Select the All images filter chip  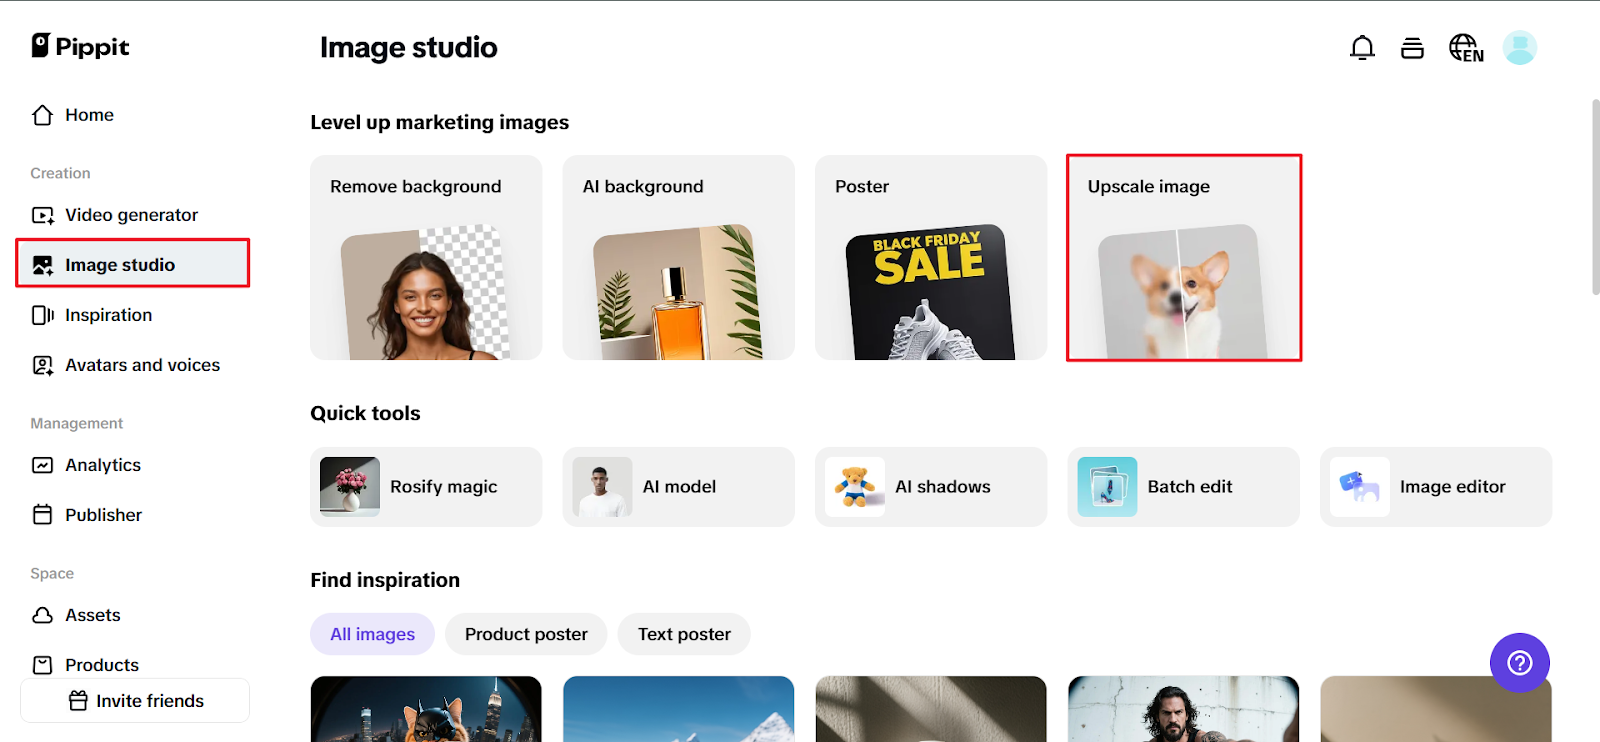click(x=372, y=634)
